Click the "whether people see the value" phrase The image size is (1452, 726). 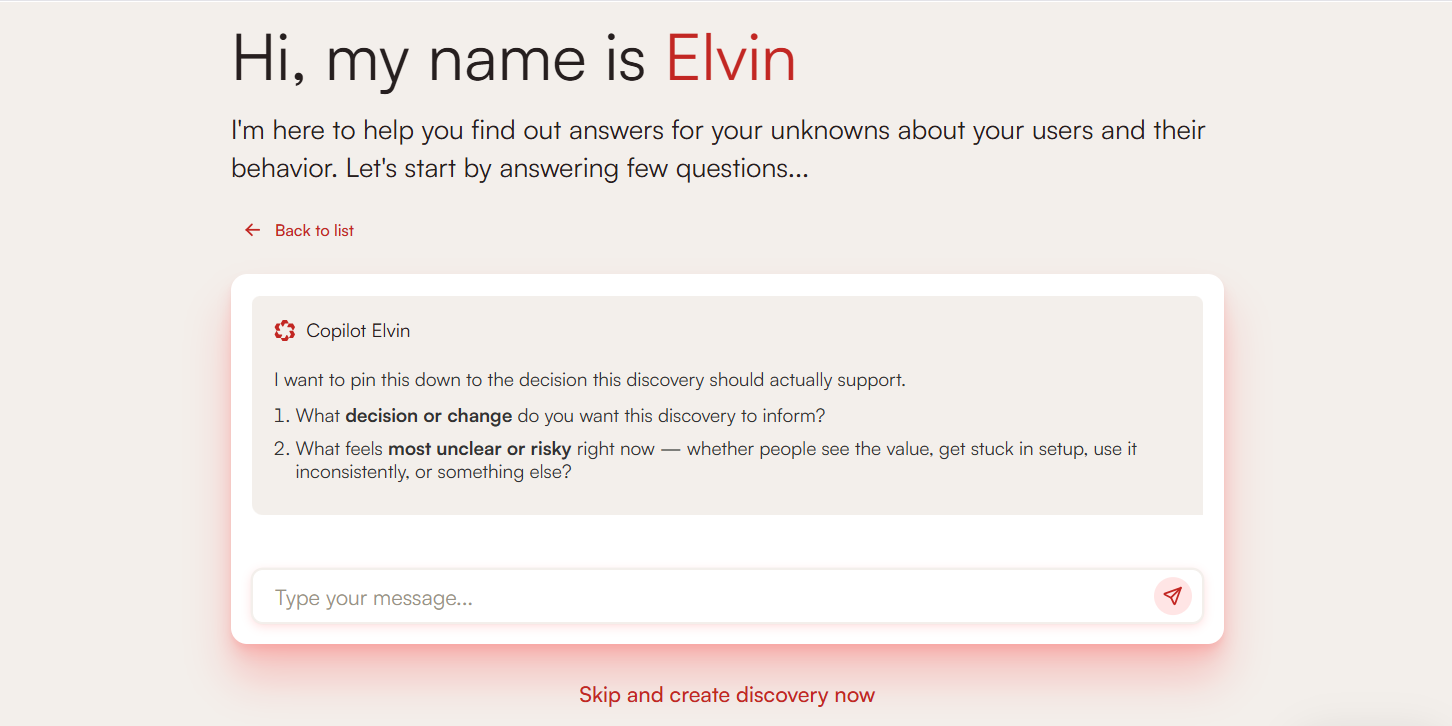(810, 449)
